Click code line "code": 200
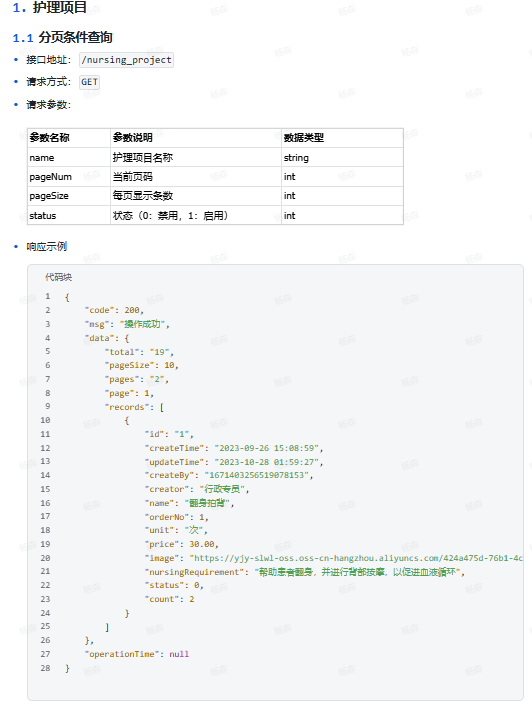The height and width of the screenshot is (705, 532). tap(114, 310)
